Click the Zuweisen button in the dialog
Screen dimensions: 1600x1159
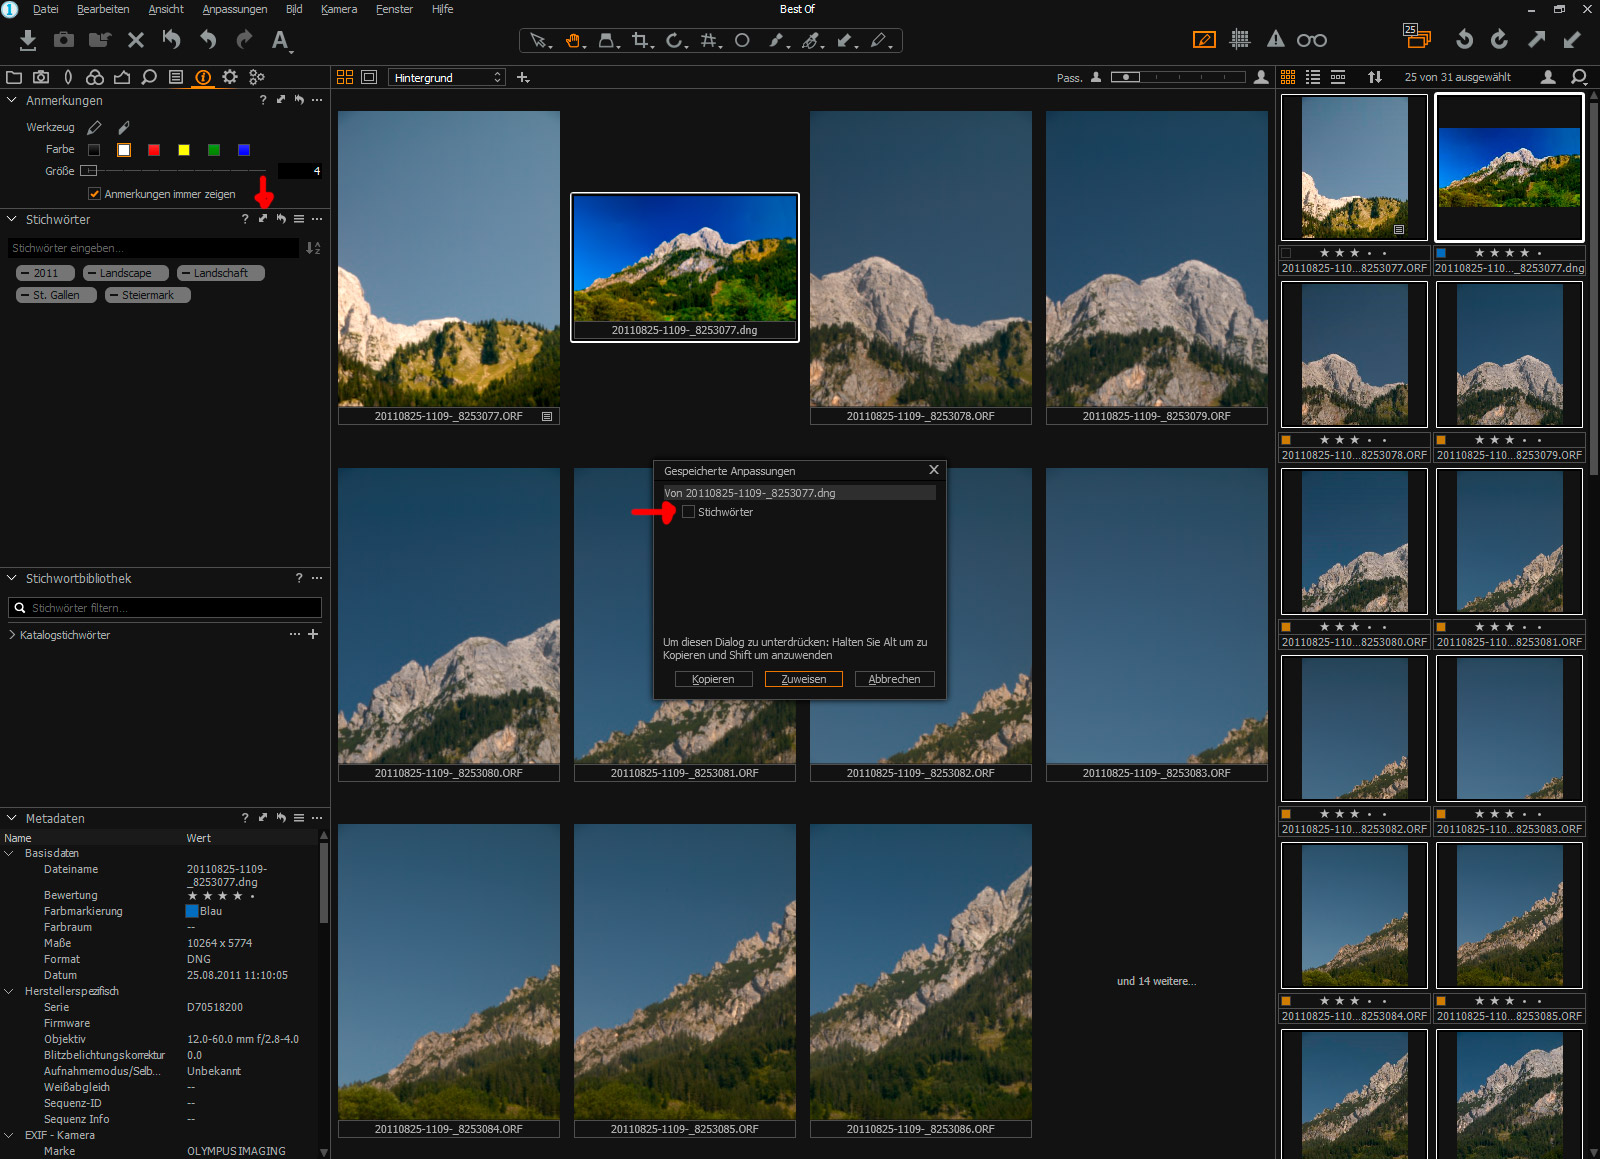click(804, 679)
